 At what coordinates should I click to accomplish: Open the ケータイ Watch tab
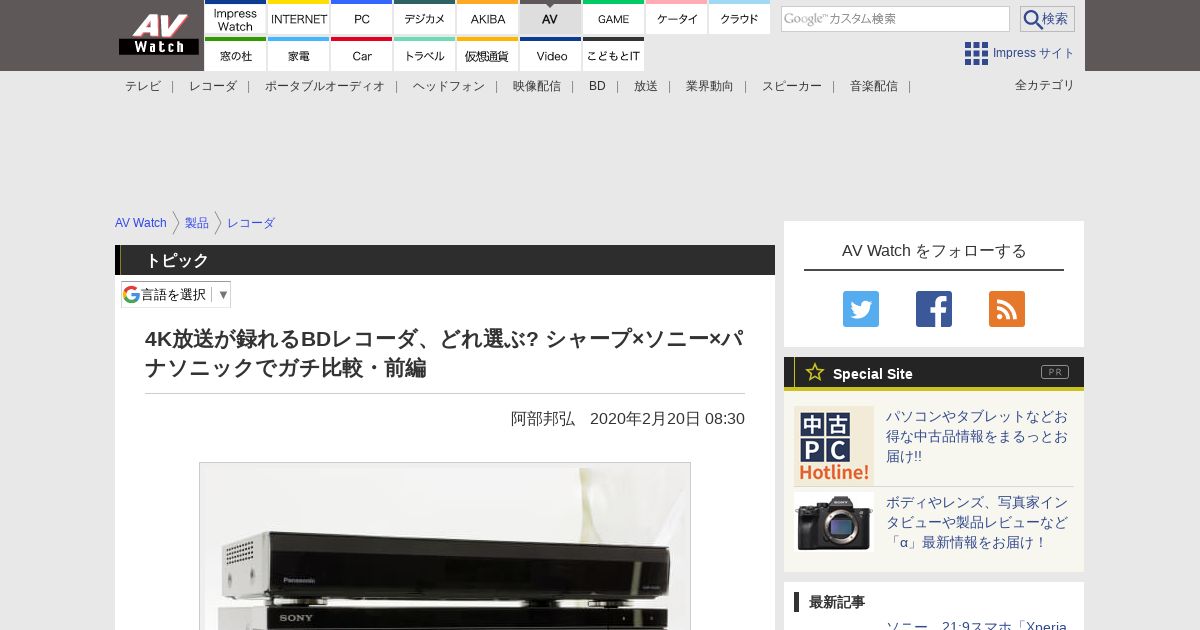click(x=677, y=18)
